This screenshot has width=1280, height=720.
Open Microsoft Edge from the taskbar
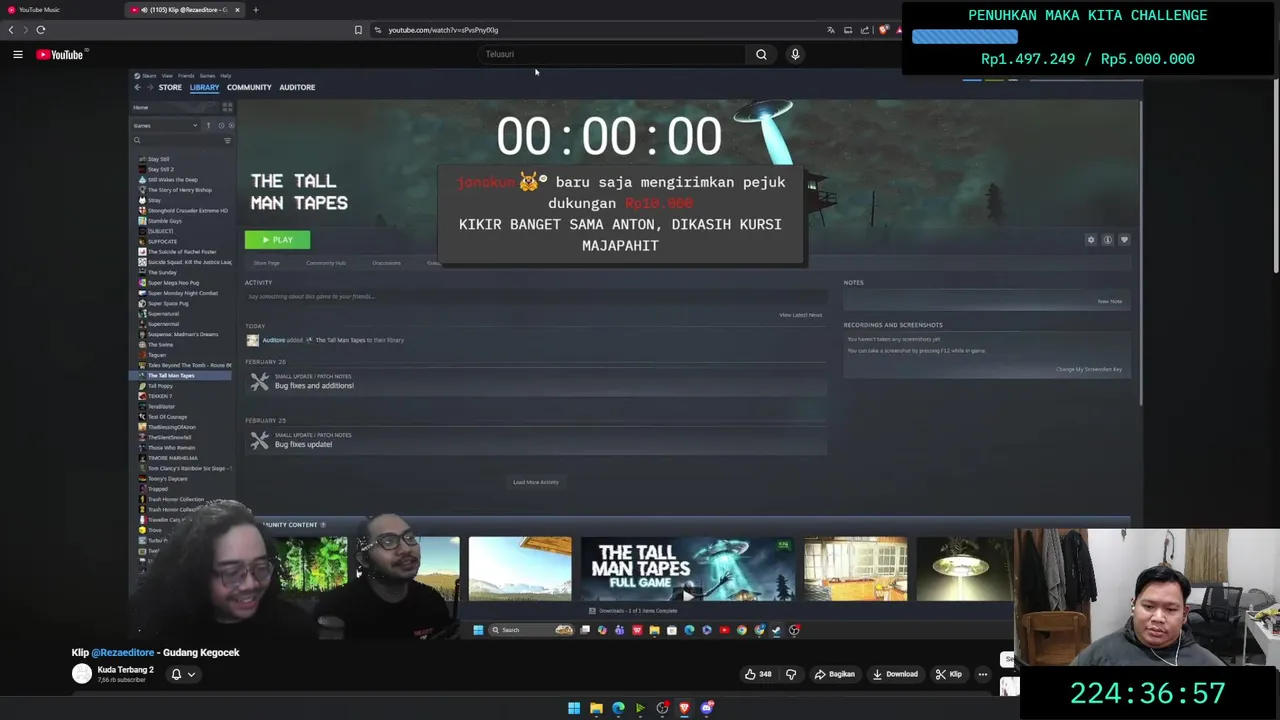(x=618, y=708)
